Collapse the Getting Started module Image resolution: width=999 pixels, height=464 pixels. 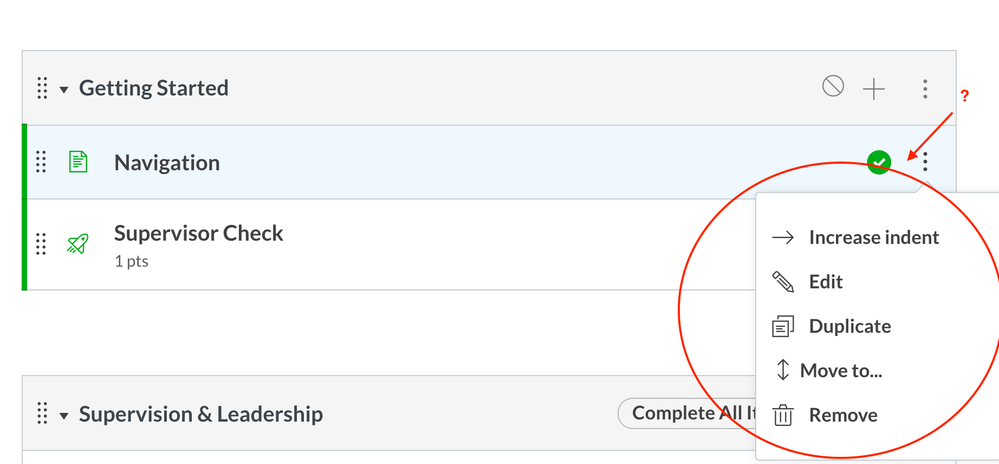64,89
